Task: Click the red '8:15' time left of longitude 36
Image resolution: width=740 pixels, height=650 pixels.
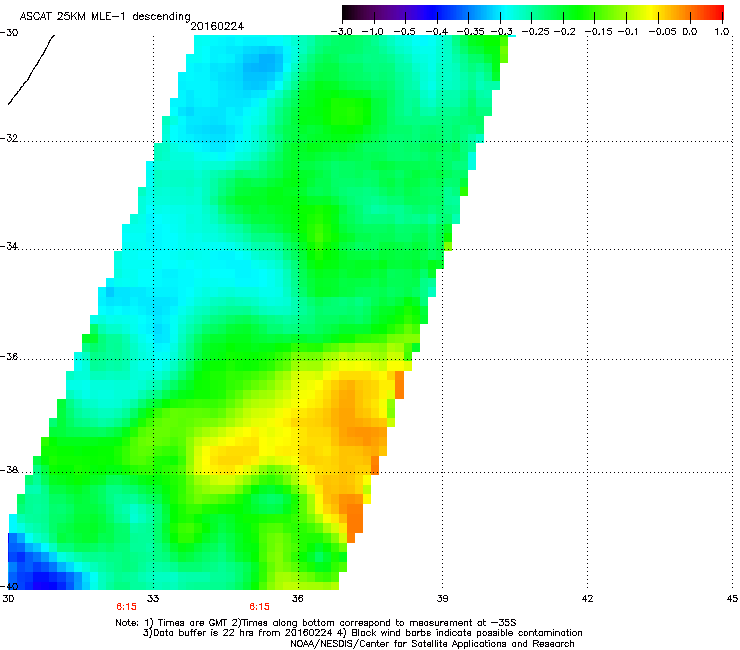Action: (260, 607)
